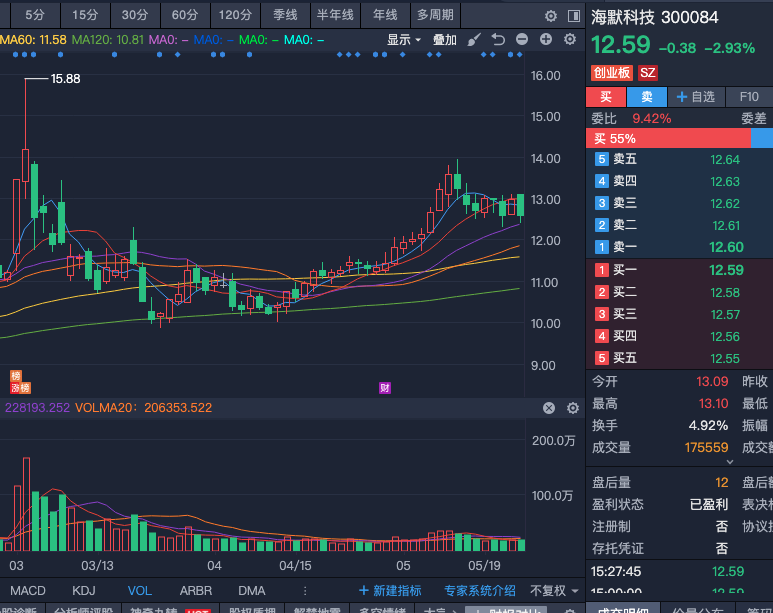773x613 pixels.
Task: Click sell-one price 12.60
Action: [x=726, y=247]
